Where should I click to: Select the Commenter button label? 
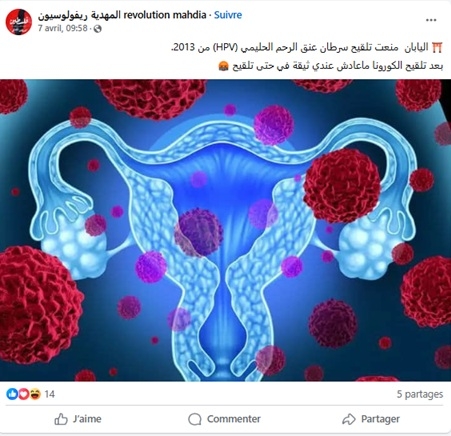point(234,419)
